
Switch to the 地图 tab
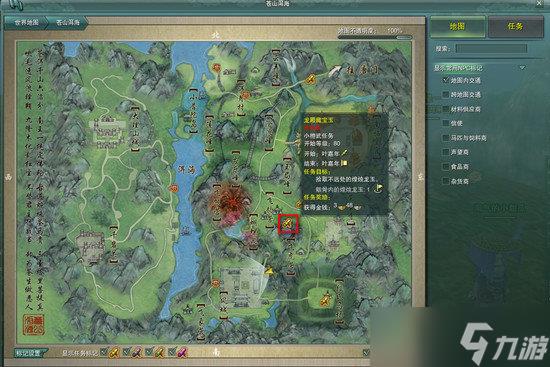point(458,26)
